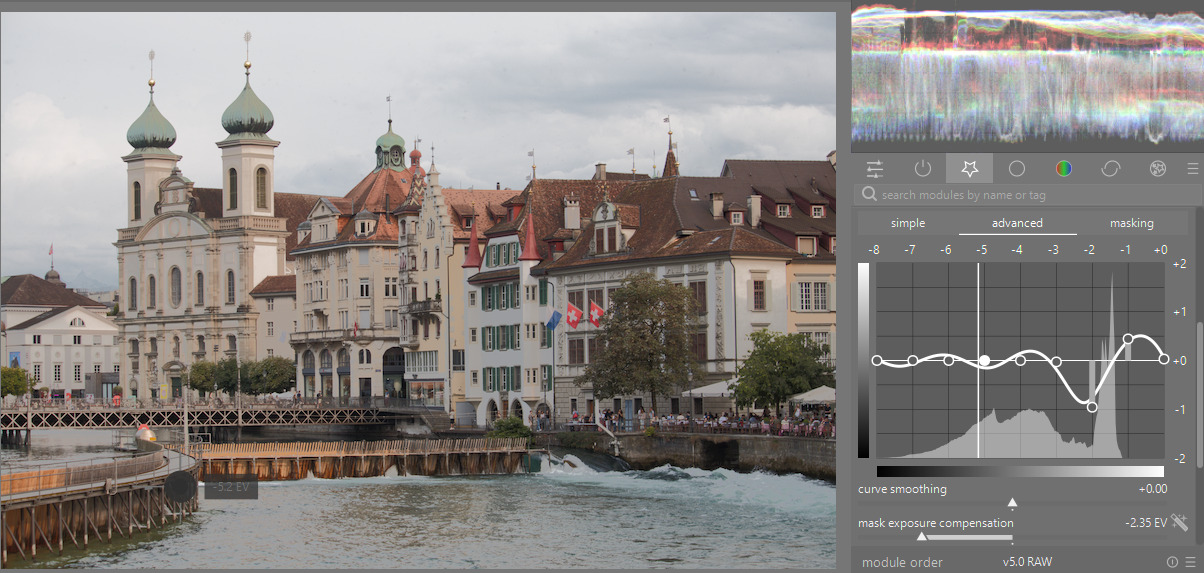Viewport: 1204px width, 573px height.
Task: Switch to the simple tab
Action: (908, 223)
